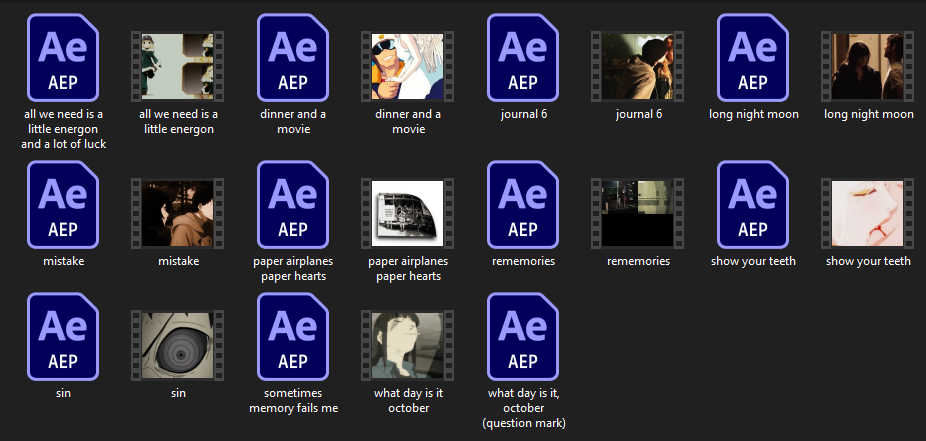The image size is (926, 441).
Task: Click 'sin' label under the video thumbnail
Action: [x=178, y=393]
